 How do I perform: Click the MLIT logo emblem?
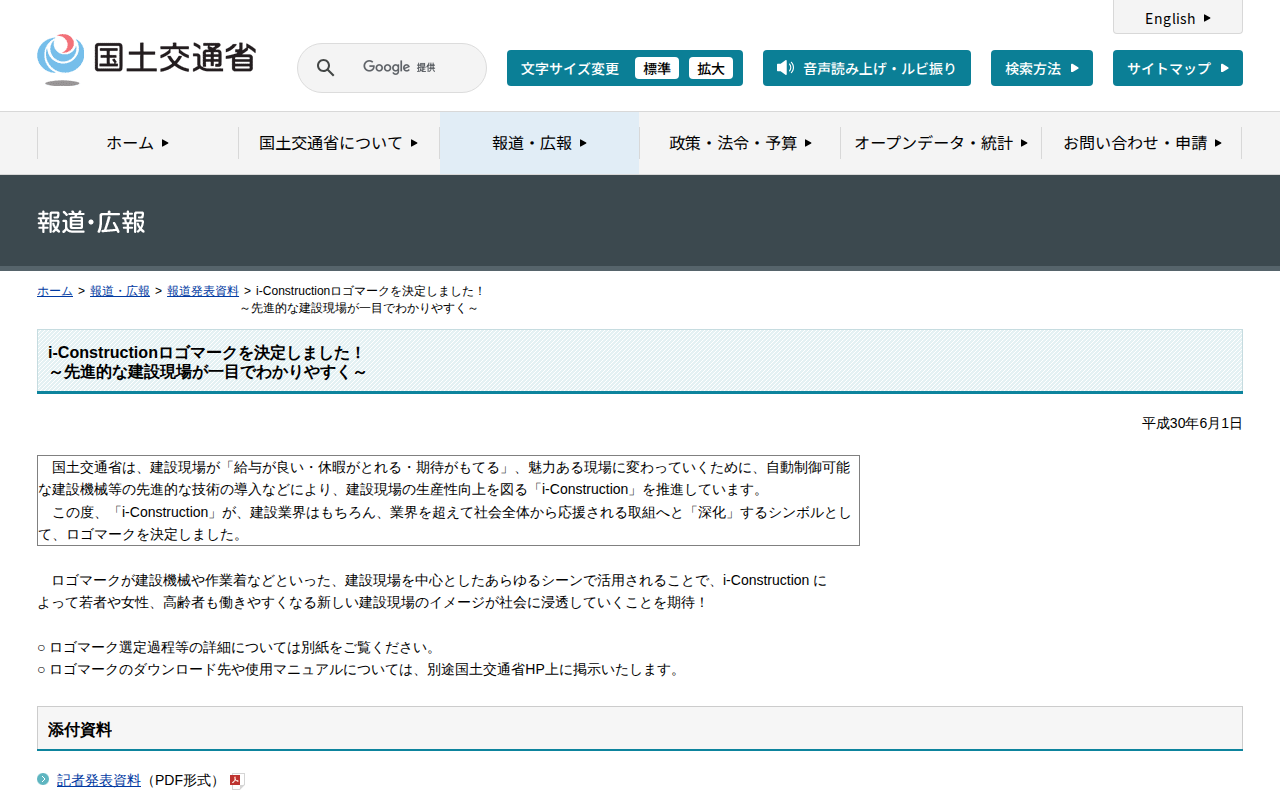pyautogui.click(x=61, y=58)
